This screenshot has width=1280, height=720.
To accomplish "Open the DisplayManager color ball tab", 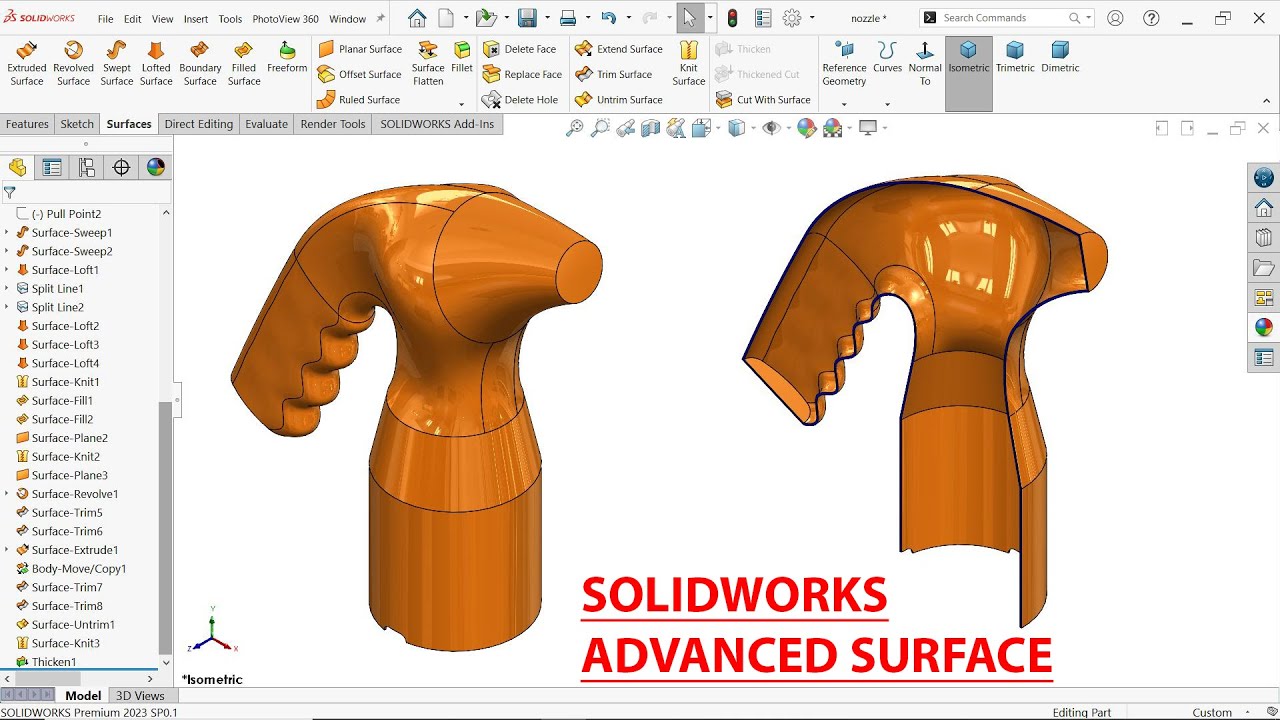I will coord(156,167).
